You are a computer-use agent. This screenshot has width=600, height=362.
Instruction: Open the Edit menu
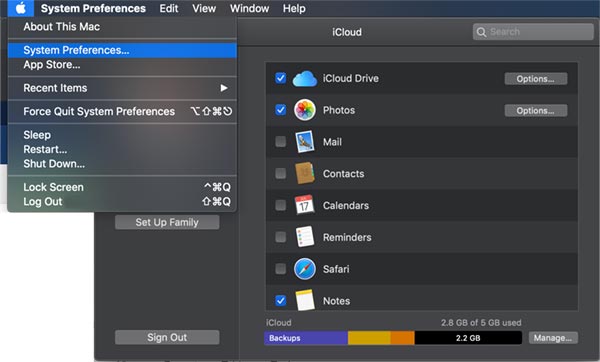point(169,8)
